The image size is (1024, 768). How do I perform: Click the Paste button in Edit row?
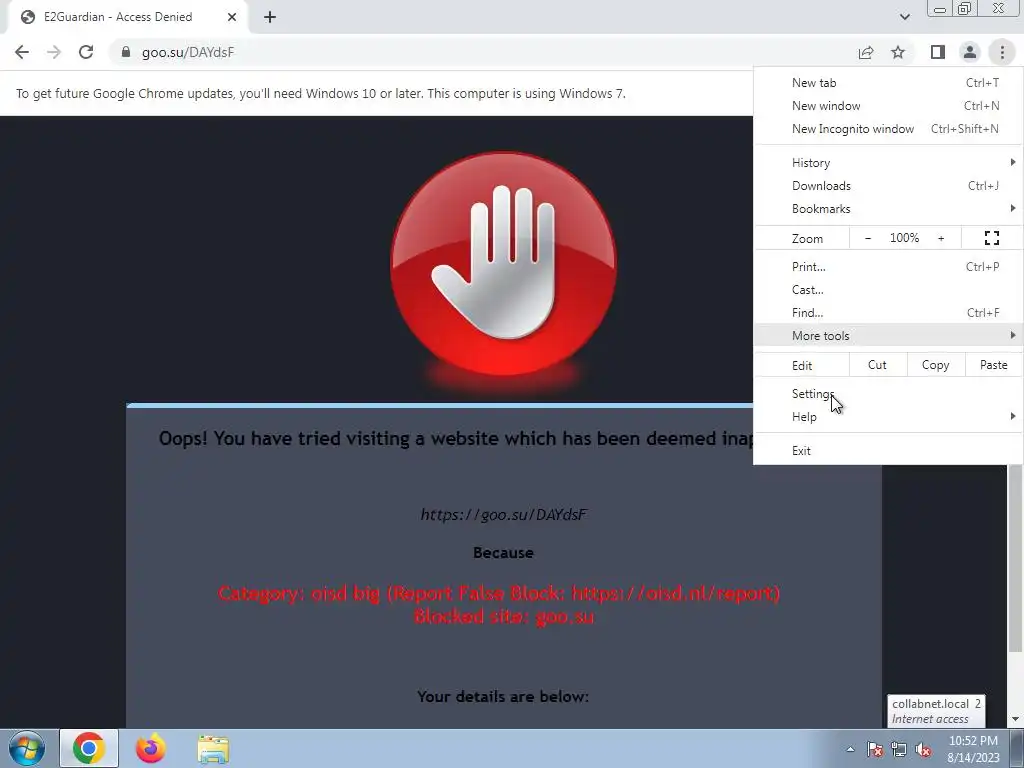pos(993,365)
